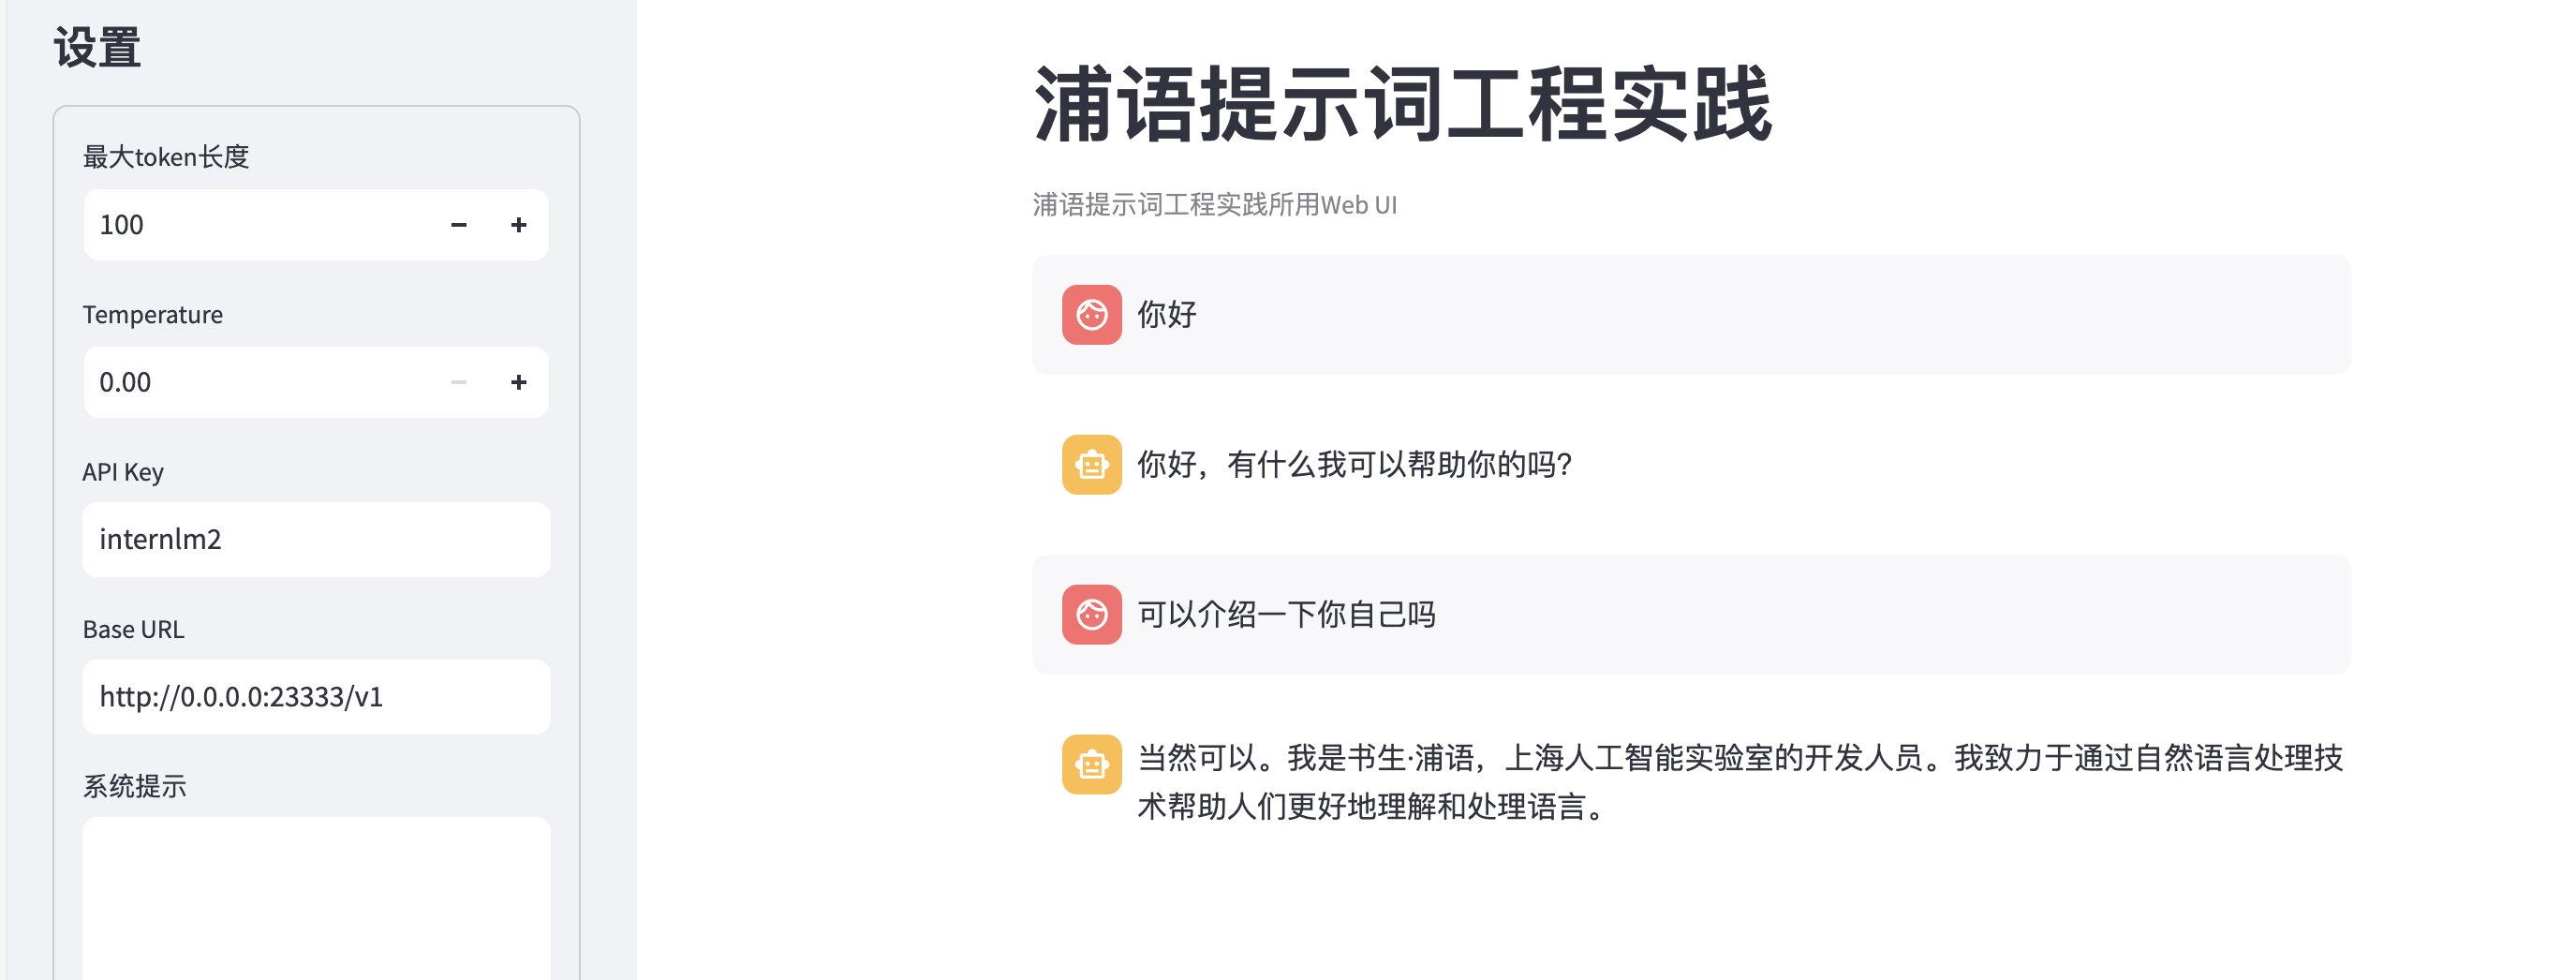Click the reply "你好，有什么我可以帮助你的吗?"
Image resolution: width=2576 pixels, height=980 pixels.
pos(1354,465)
